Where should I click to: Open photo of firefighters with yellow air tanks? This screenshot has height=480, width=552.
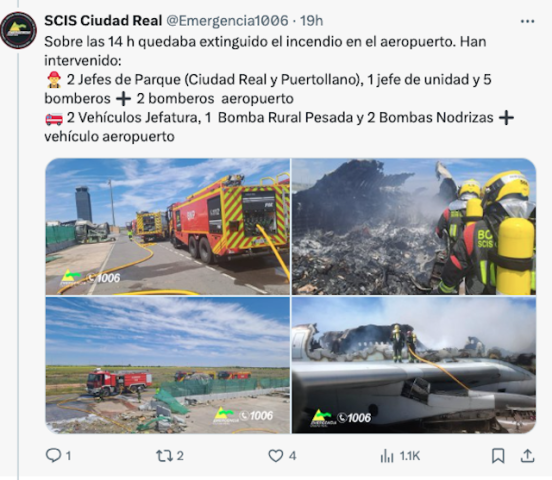[414, 226]
